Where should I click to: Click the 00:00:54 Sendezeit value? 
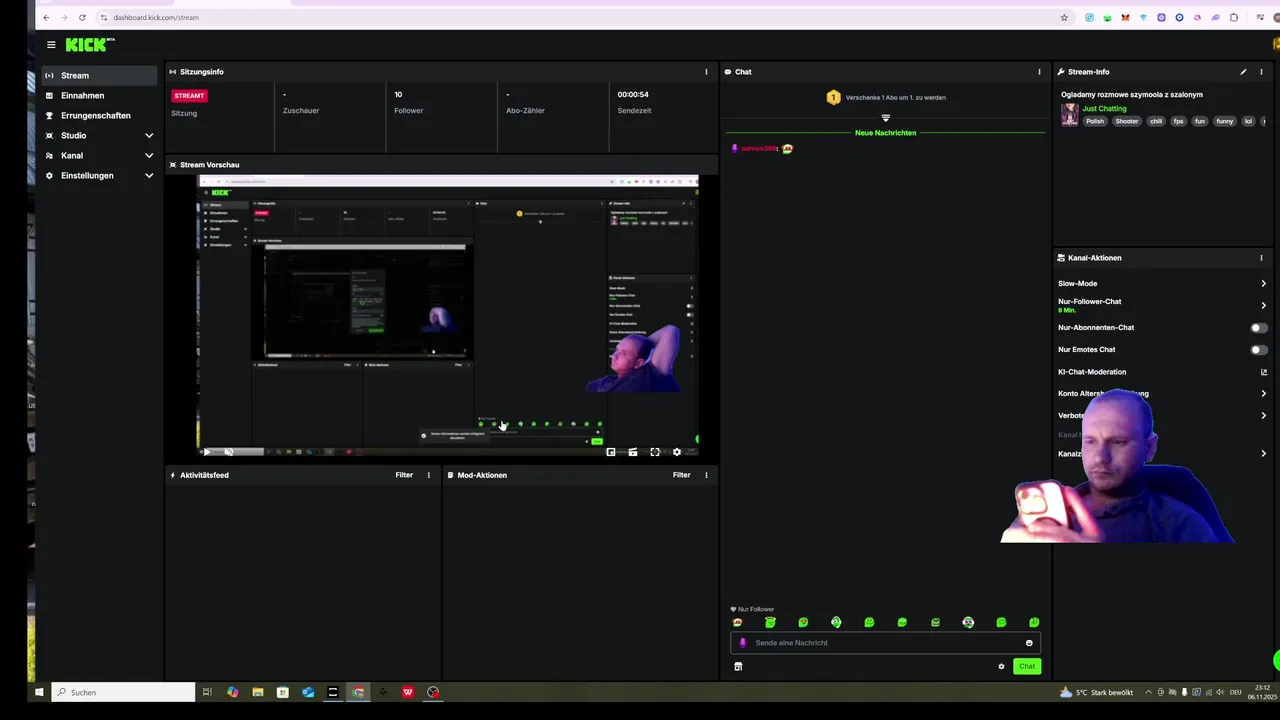tap(633, 95)
